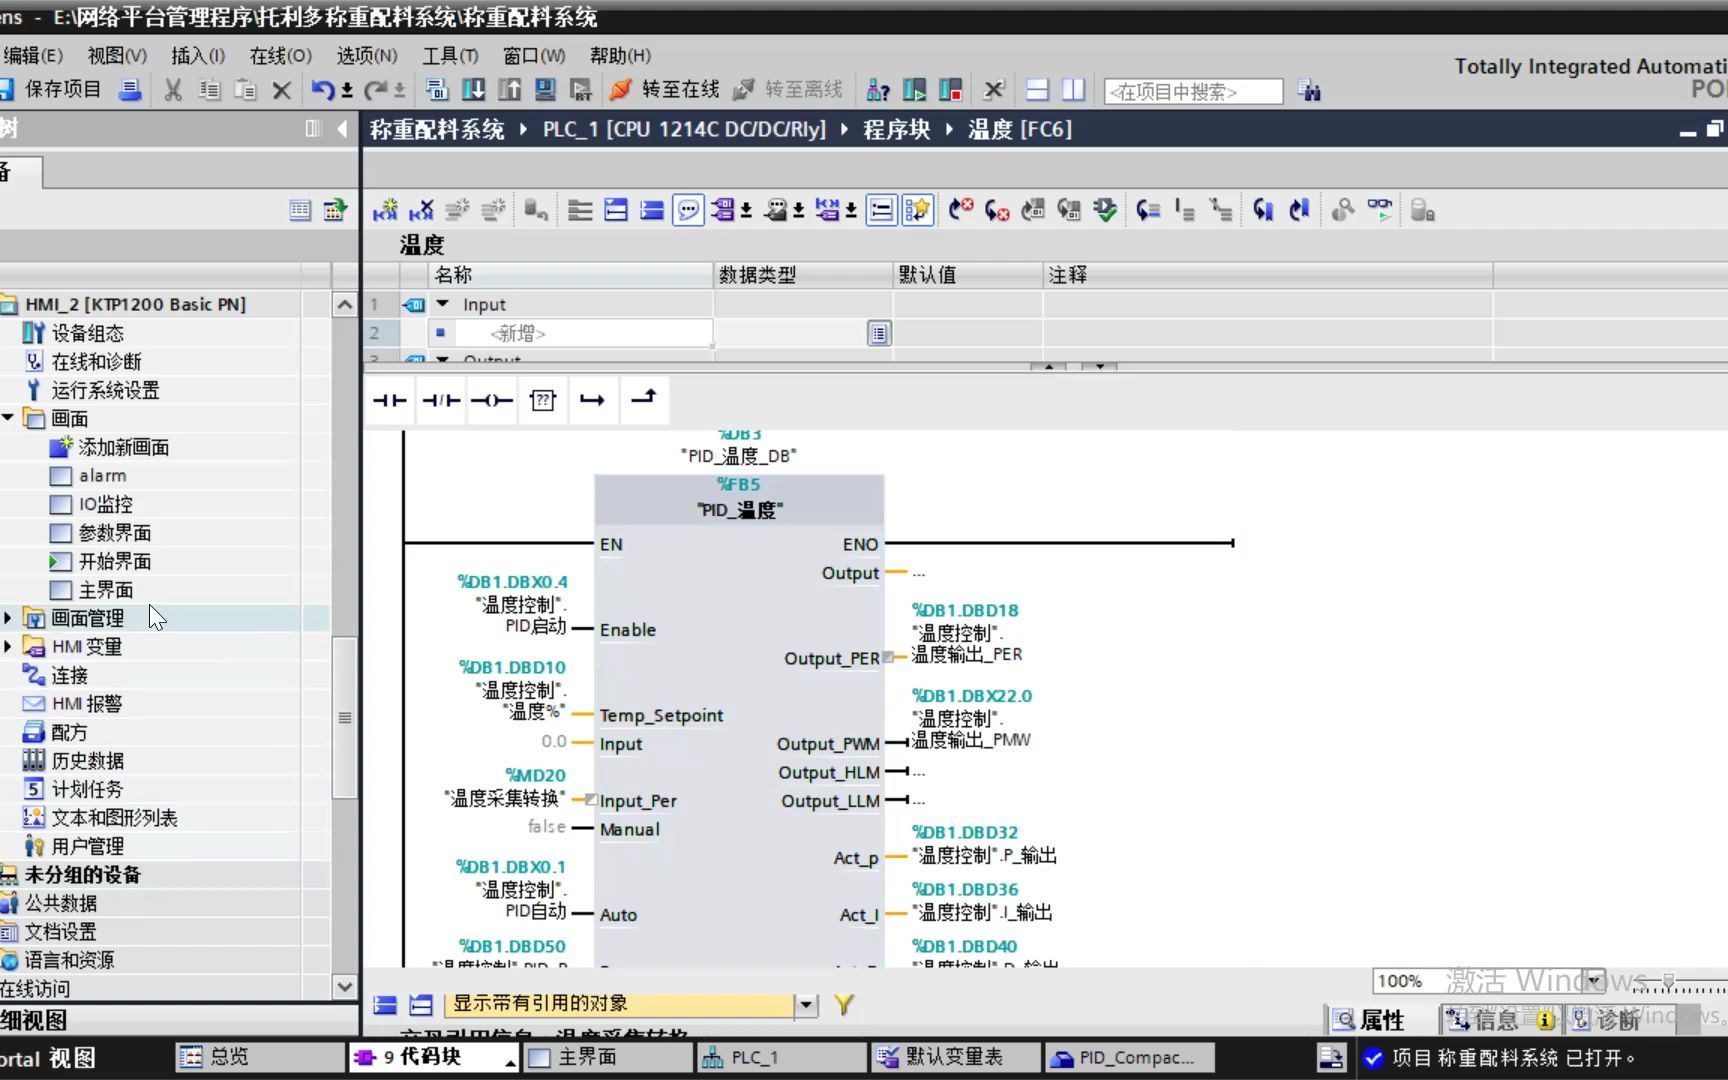Switch to 诊断 diagnostics tab
The height and width of the screenshot is (1080, 1728).
1605,1020
